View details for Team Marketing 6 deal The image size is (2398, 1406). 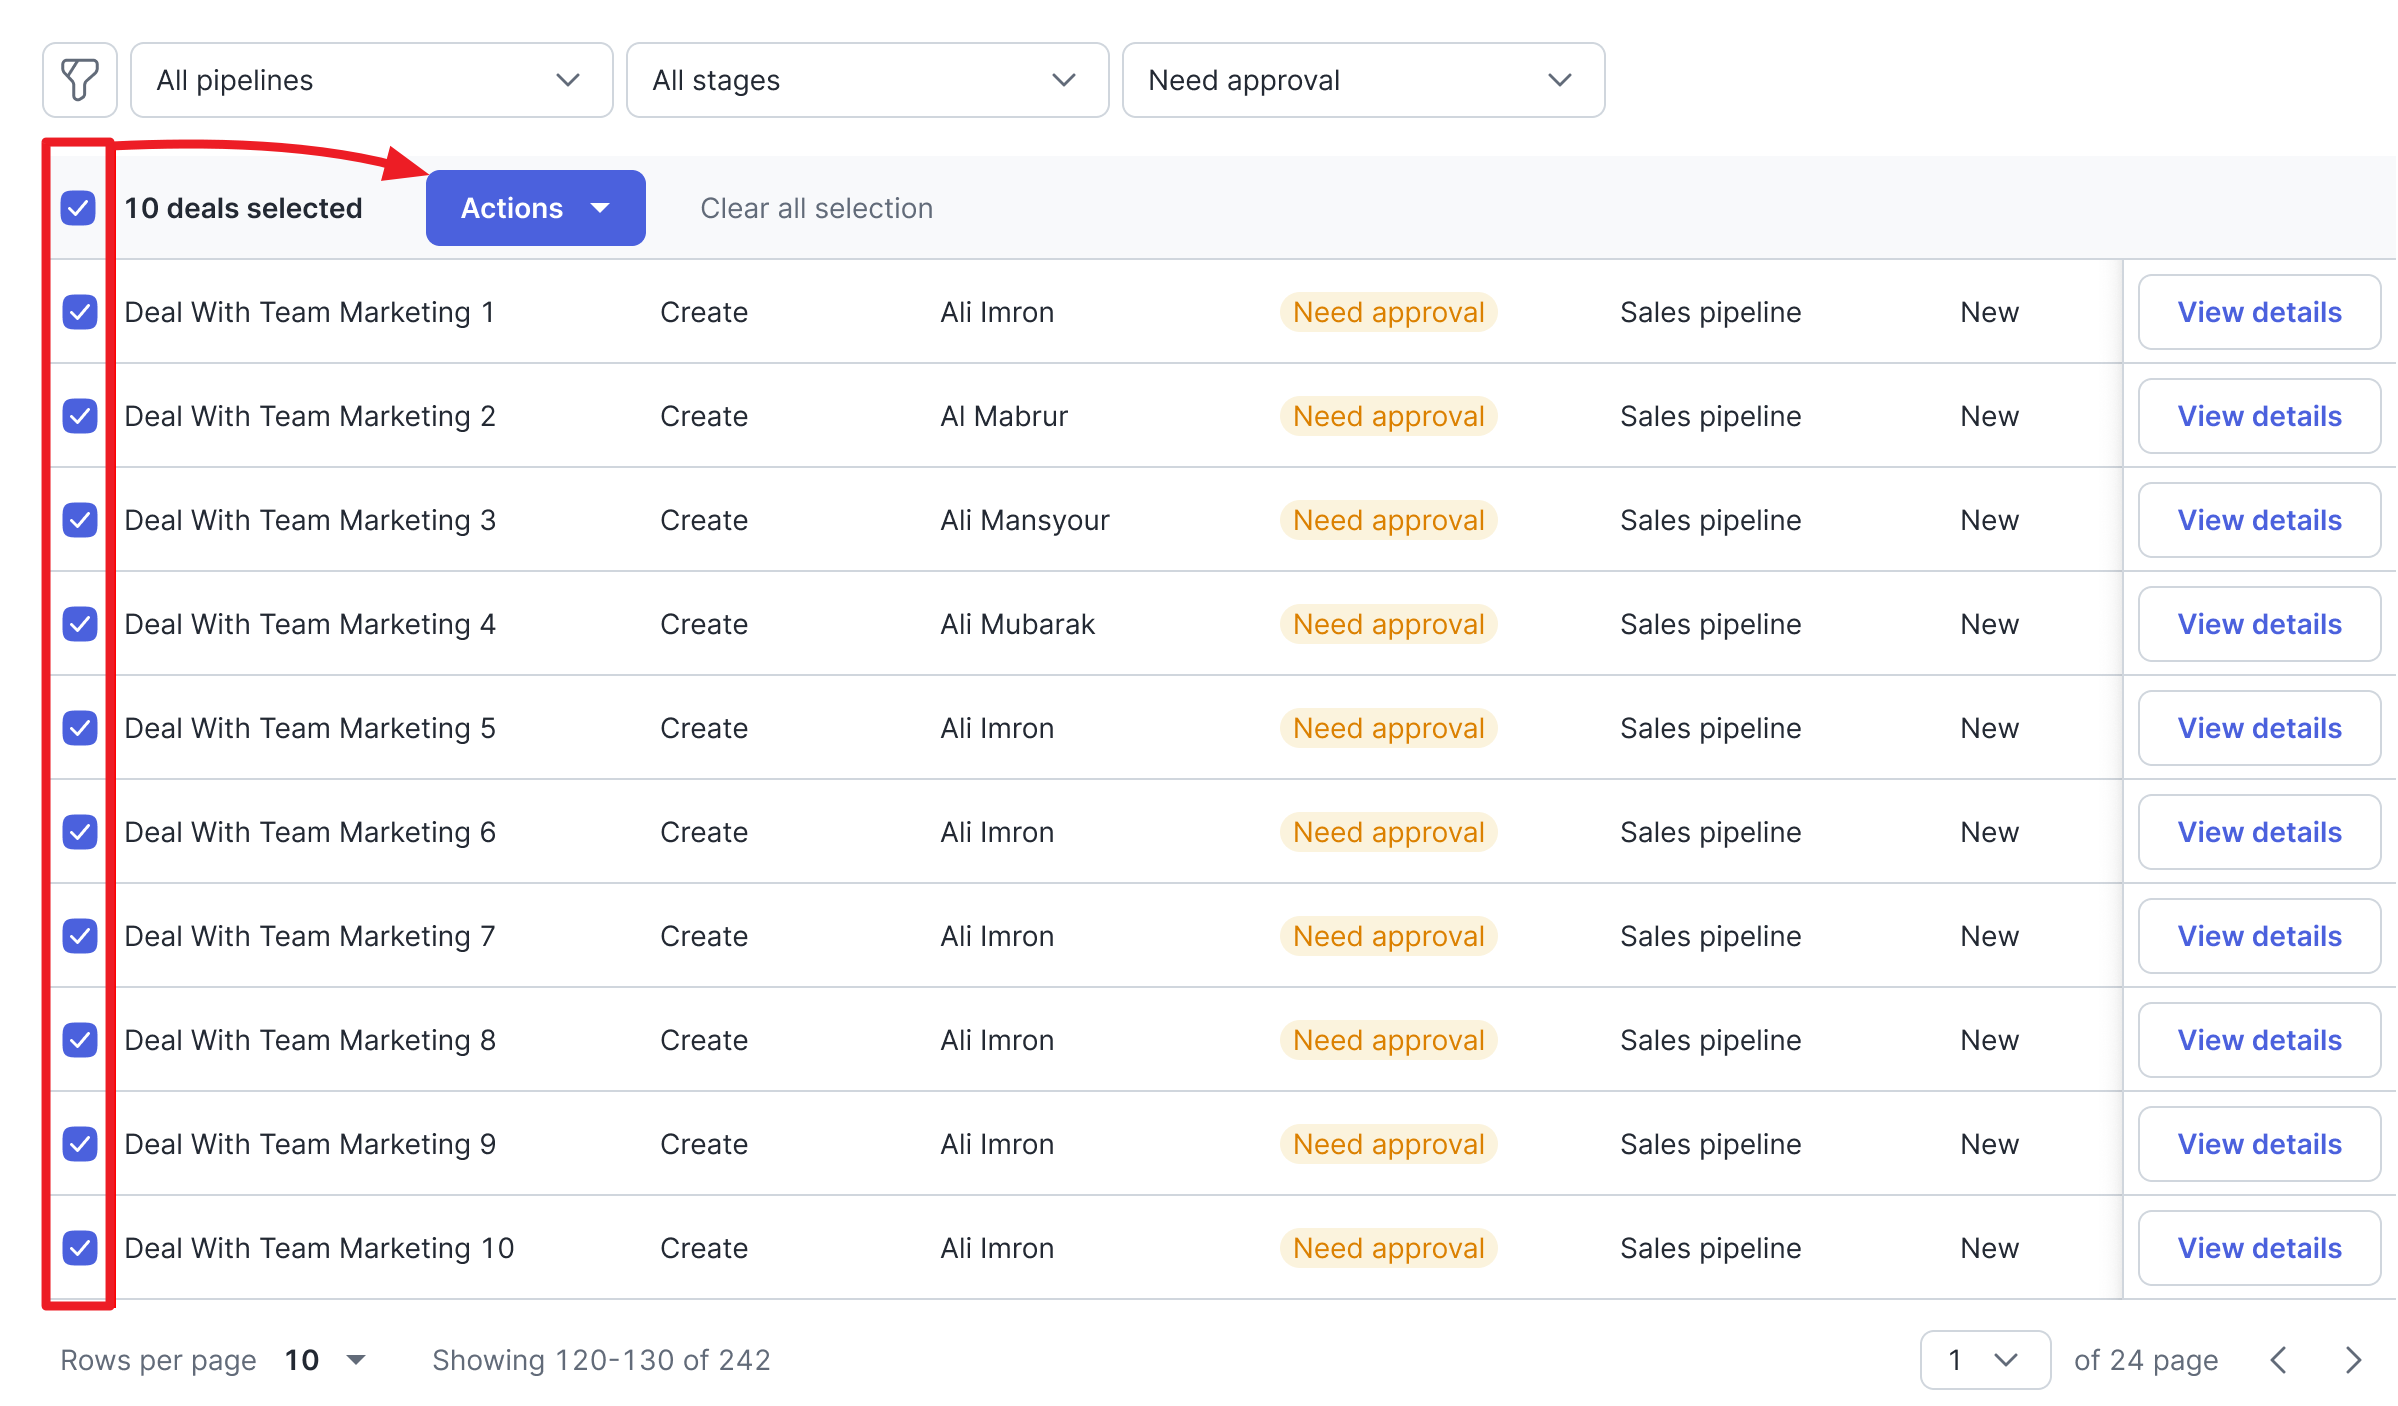tap(2259, 832)
